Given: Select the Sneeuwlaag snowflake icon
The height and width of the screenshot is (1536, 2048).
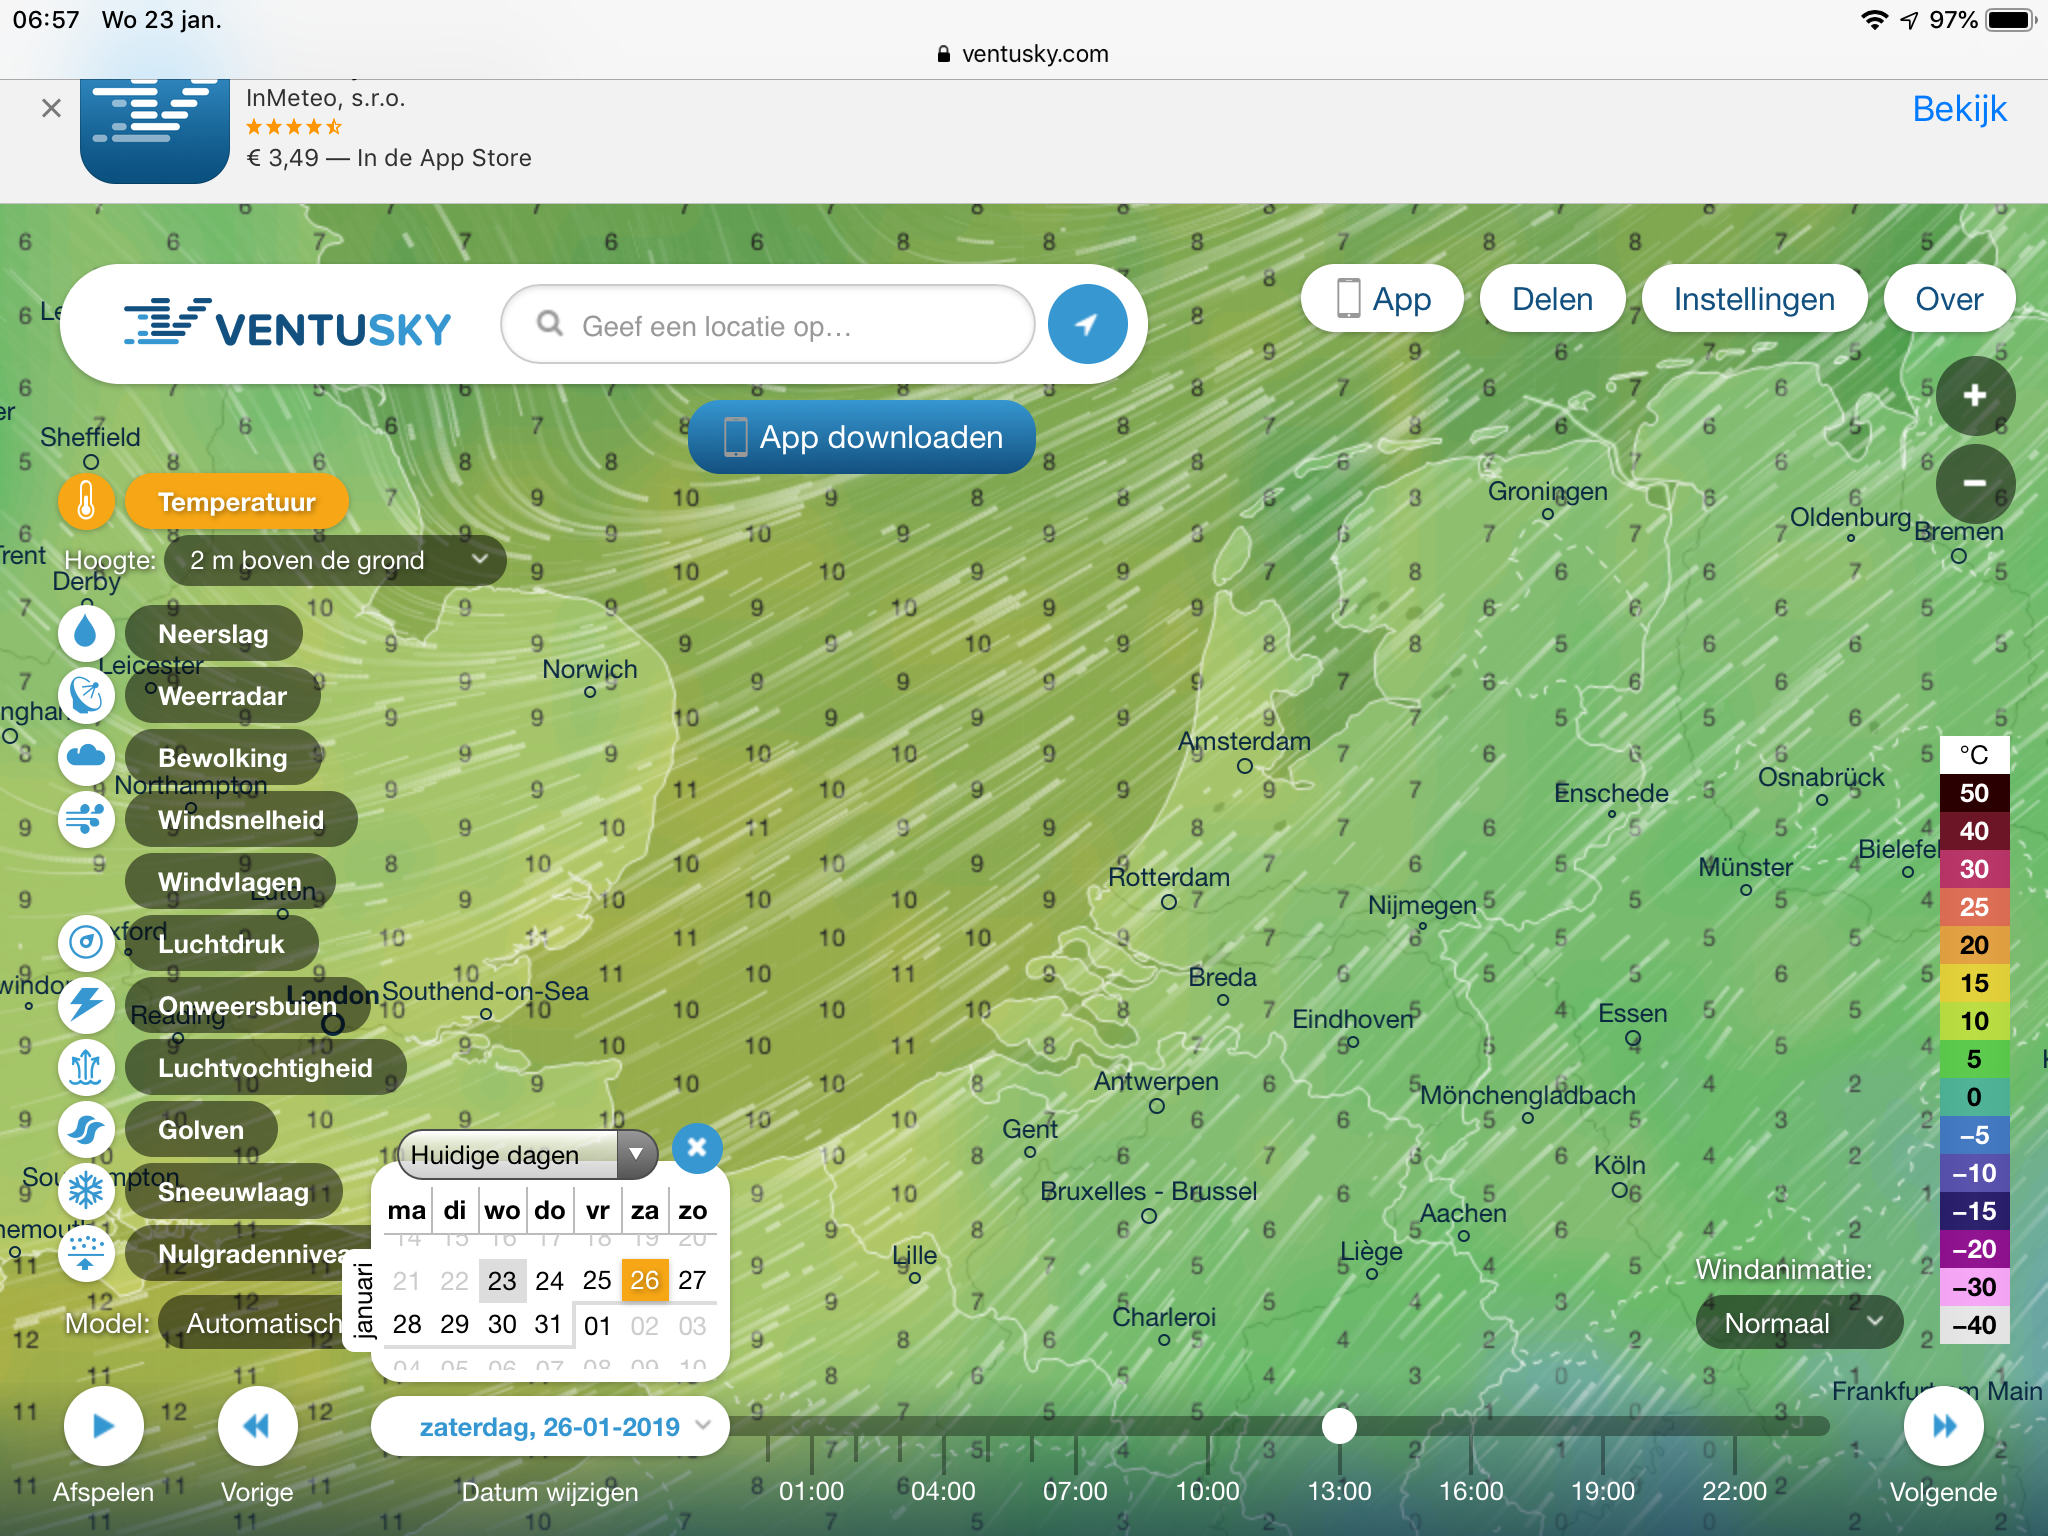Looking at the screenshot, I should pyautogui.click(x=86, y=1191).
